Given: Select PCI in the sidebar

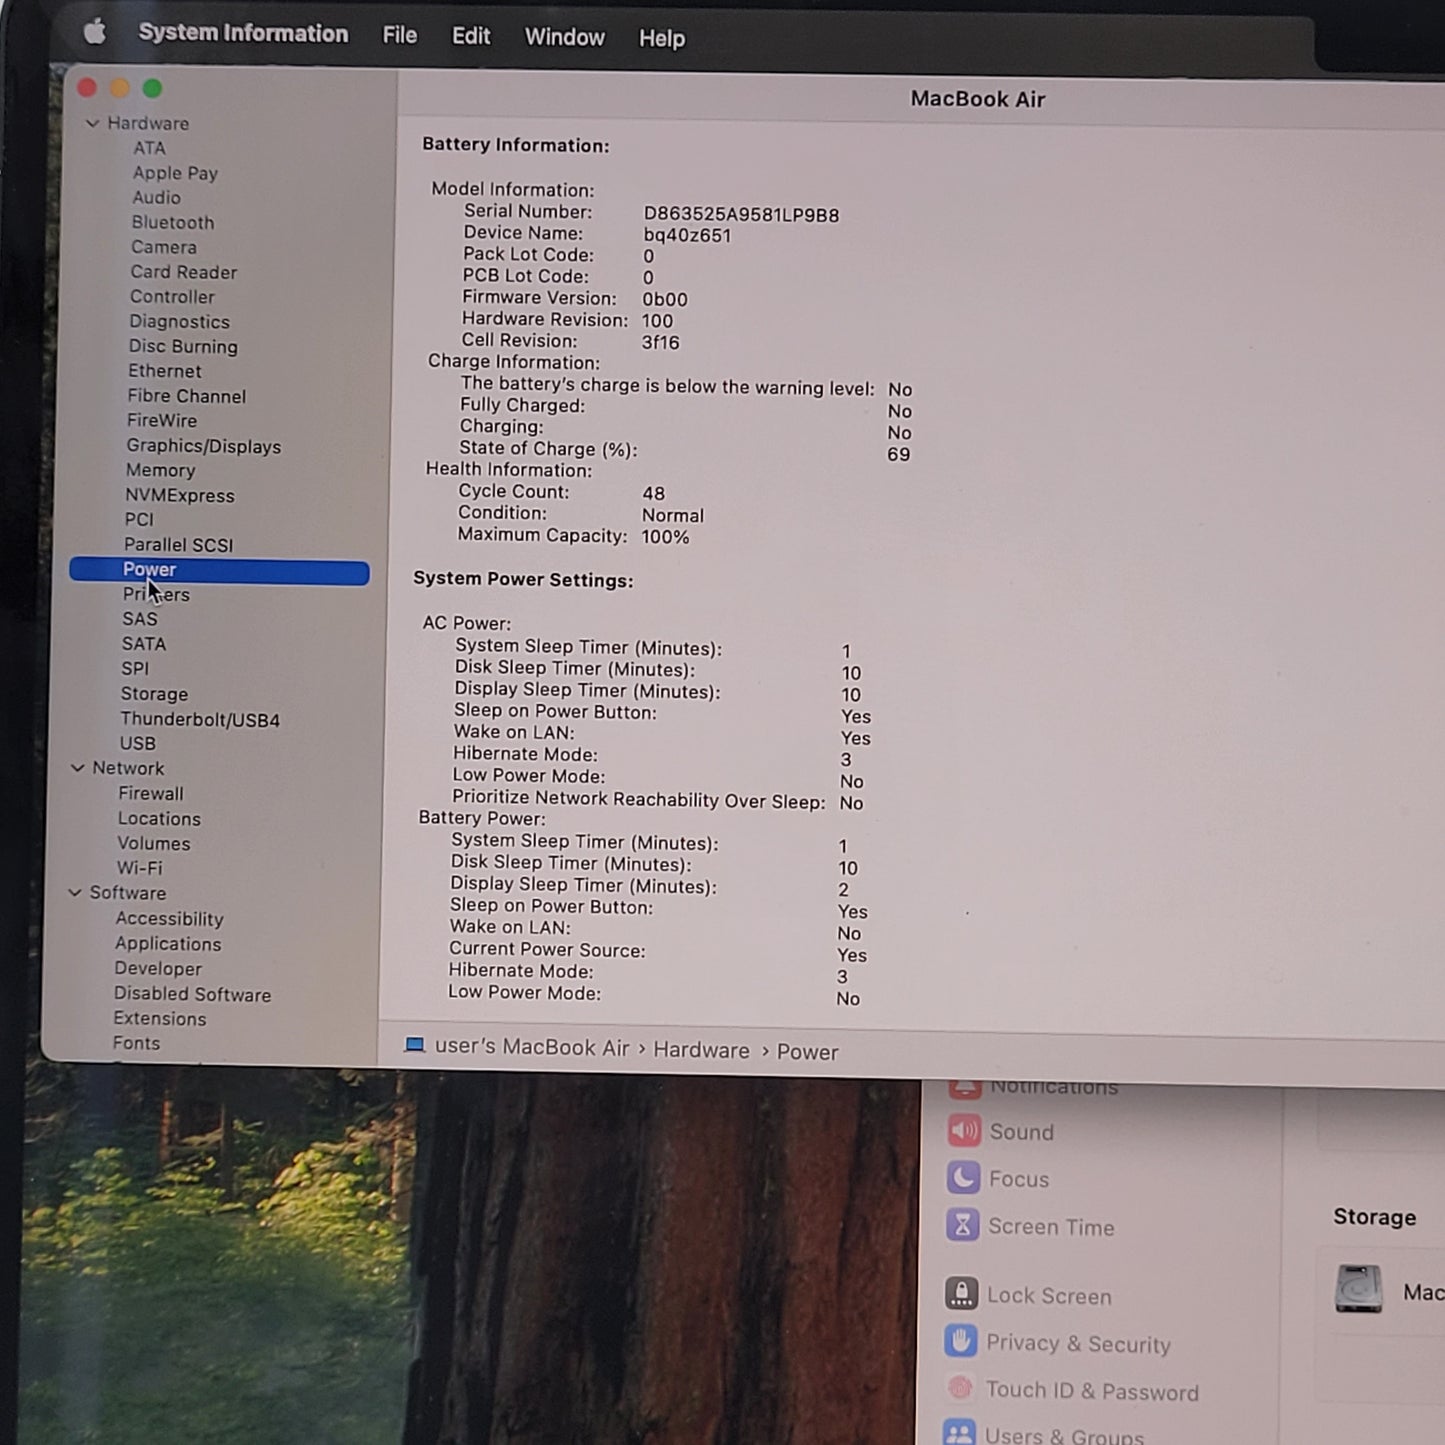Looking at the screenshot, I should tap(139, 520).
